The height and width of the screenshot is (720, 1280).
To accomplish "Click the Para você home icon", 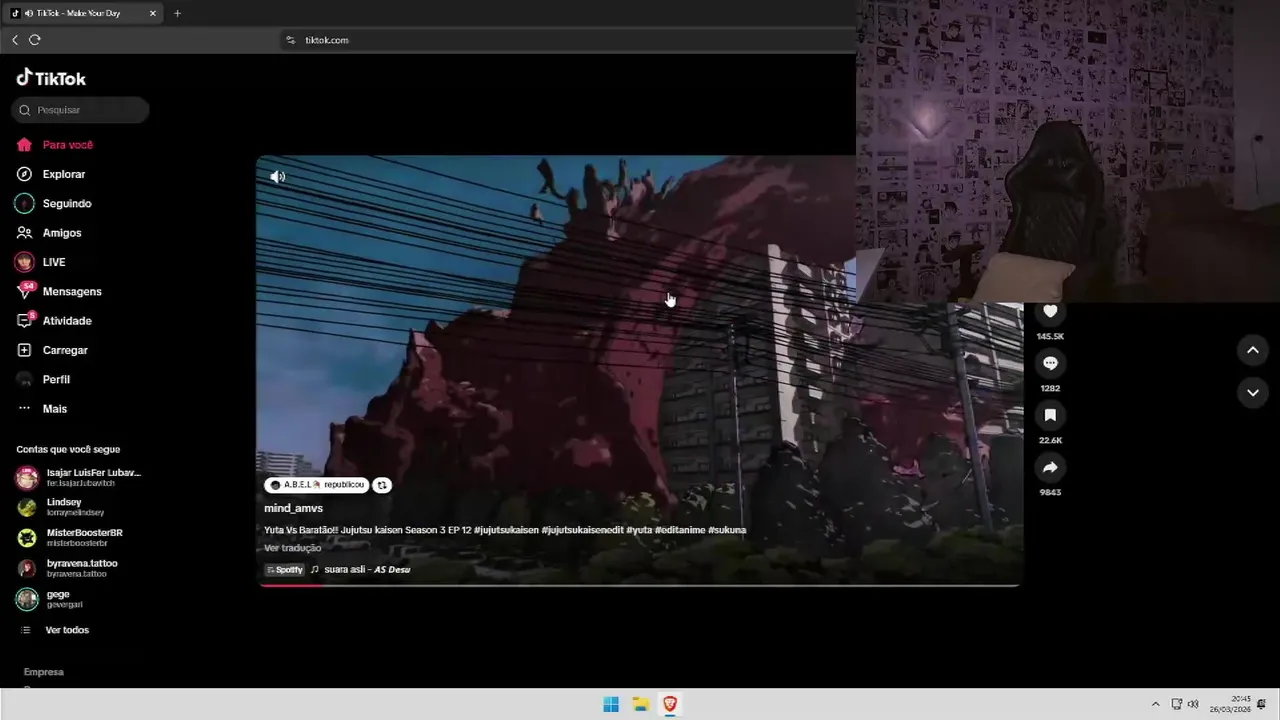I will [x=24, y=145].
